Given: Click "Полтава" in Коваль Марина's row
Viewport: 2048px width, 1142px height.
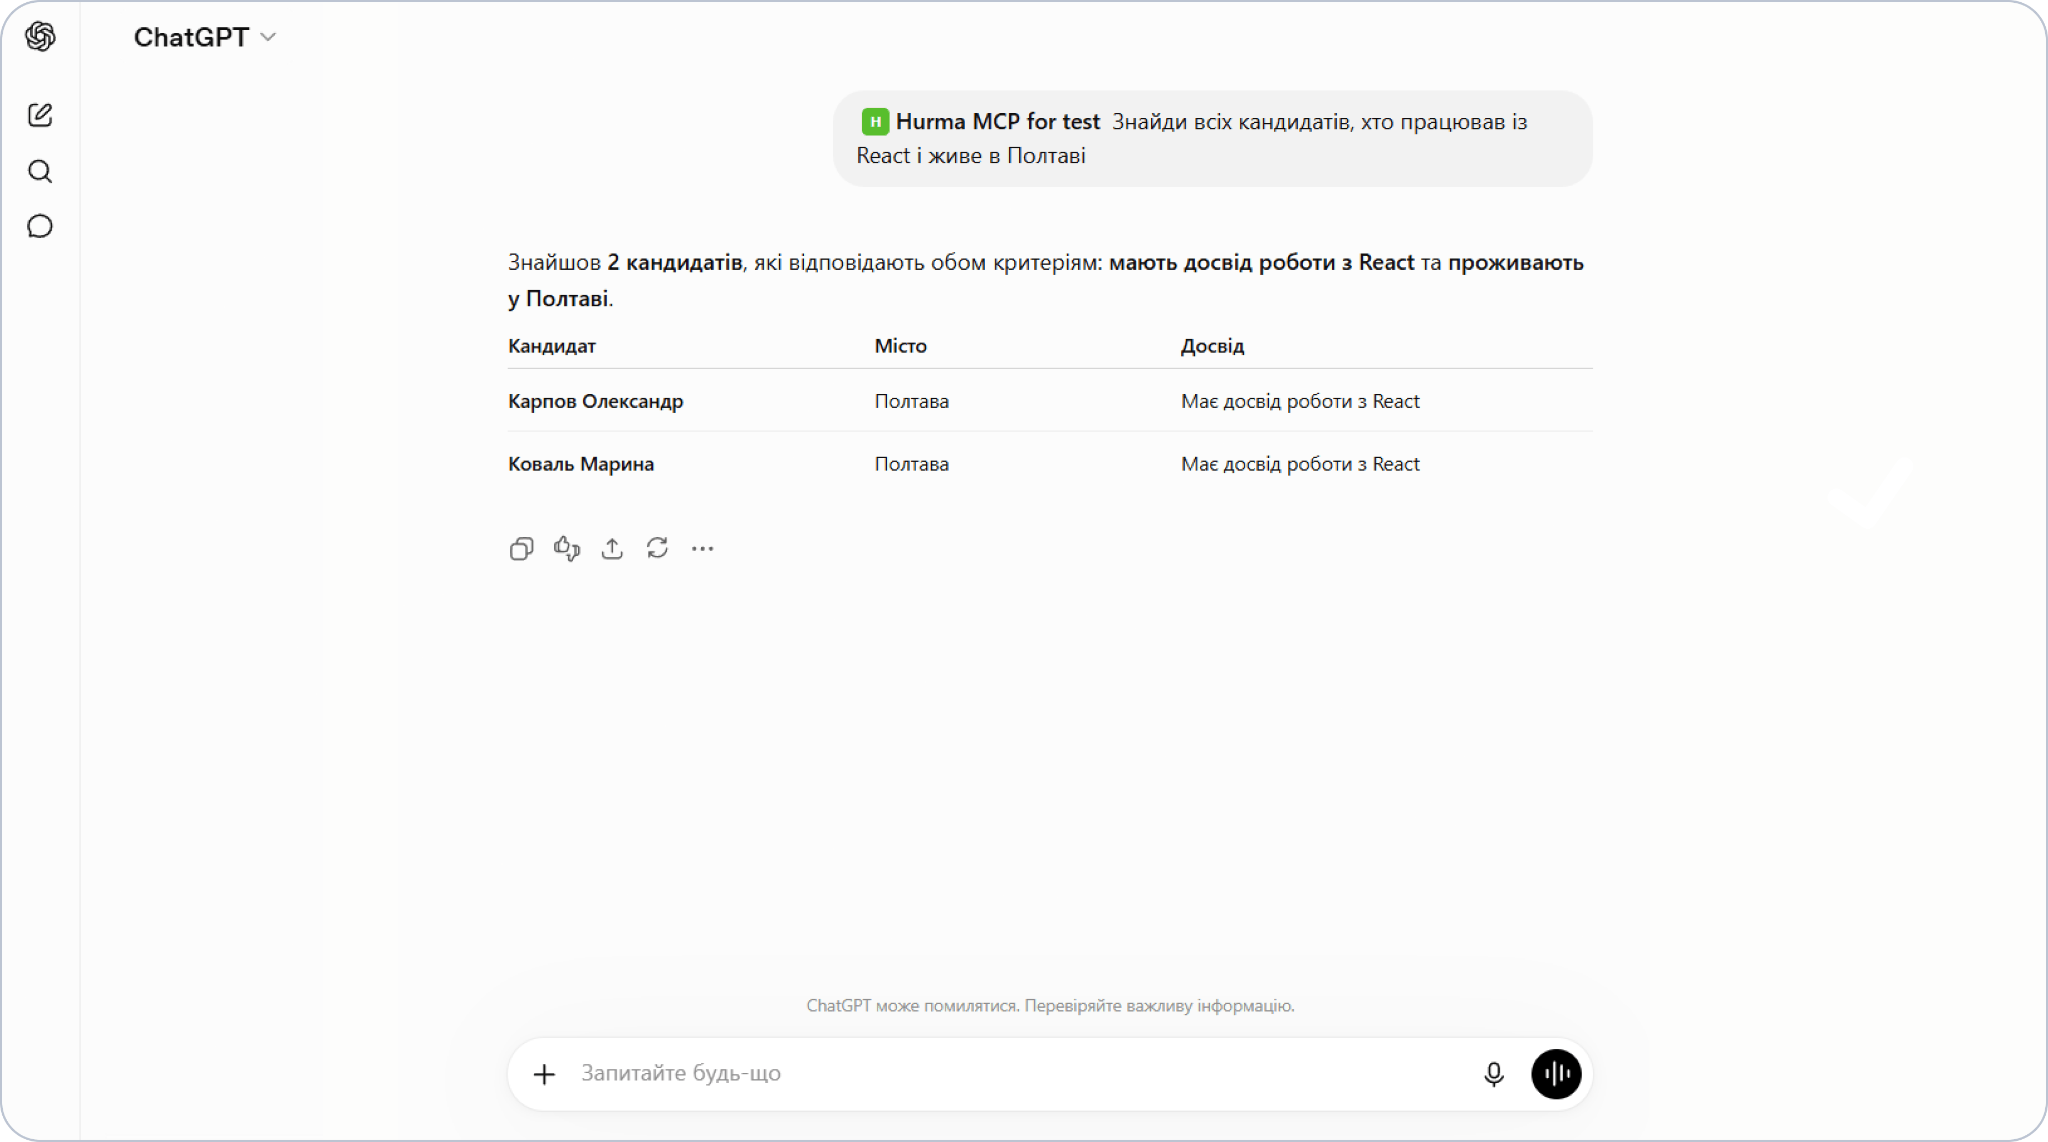Looking at the screenshot, I should [912, 464].
